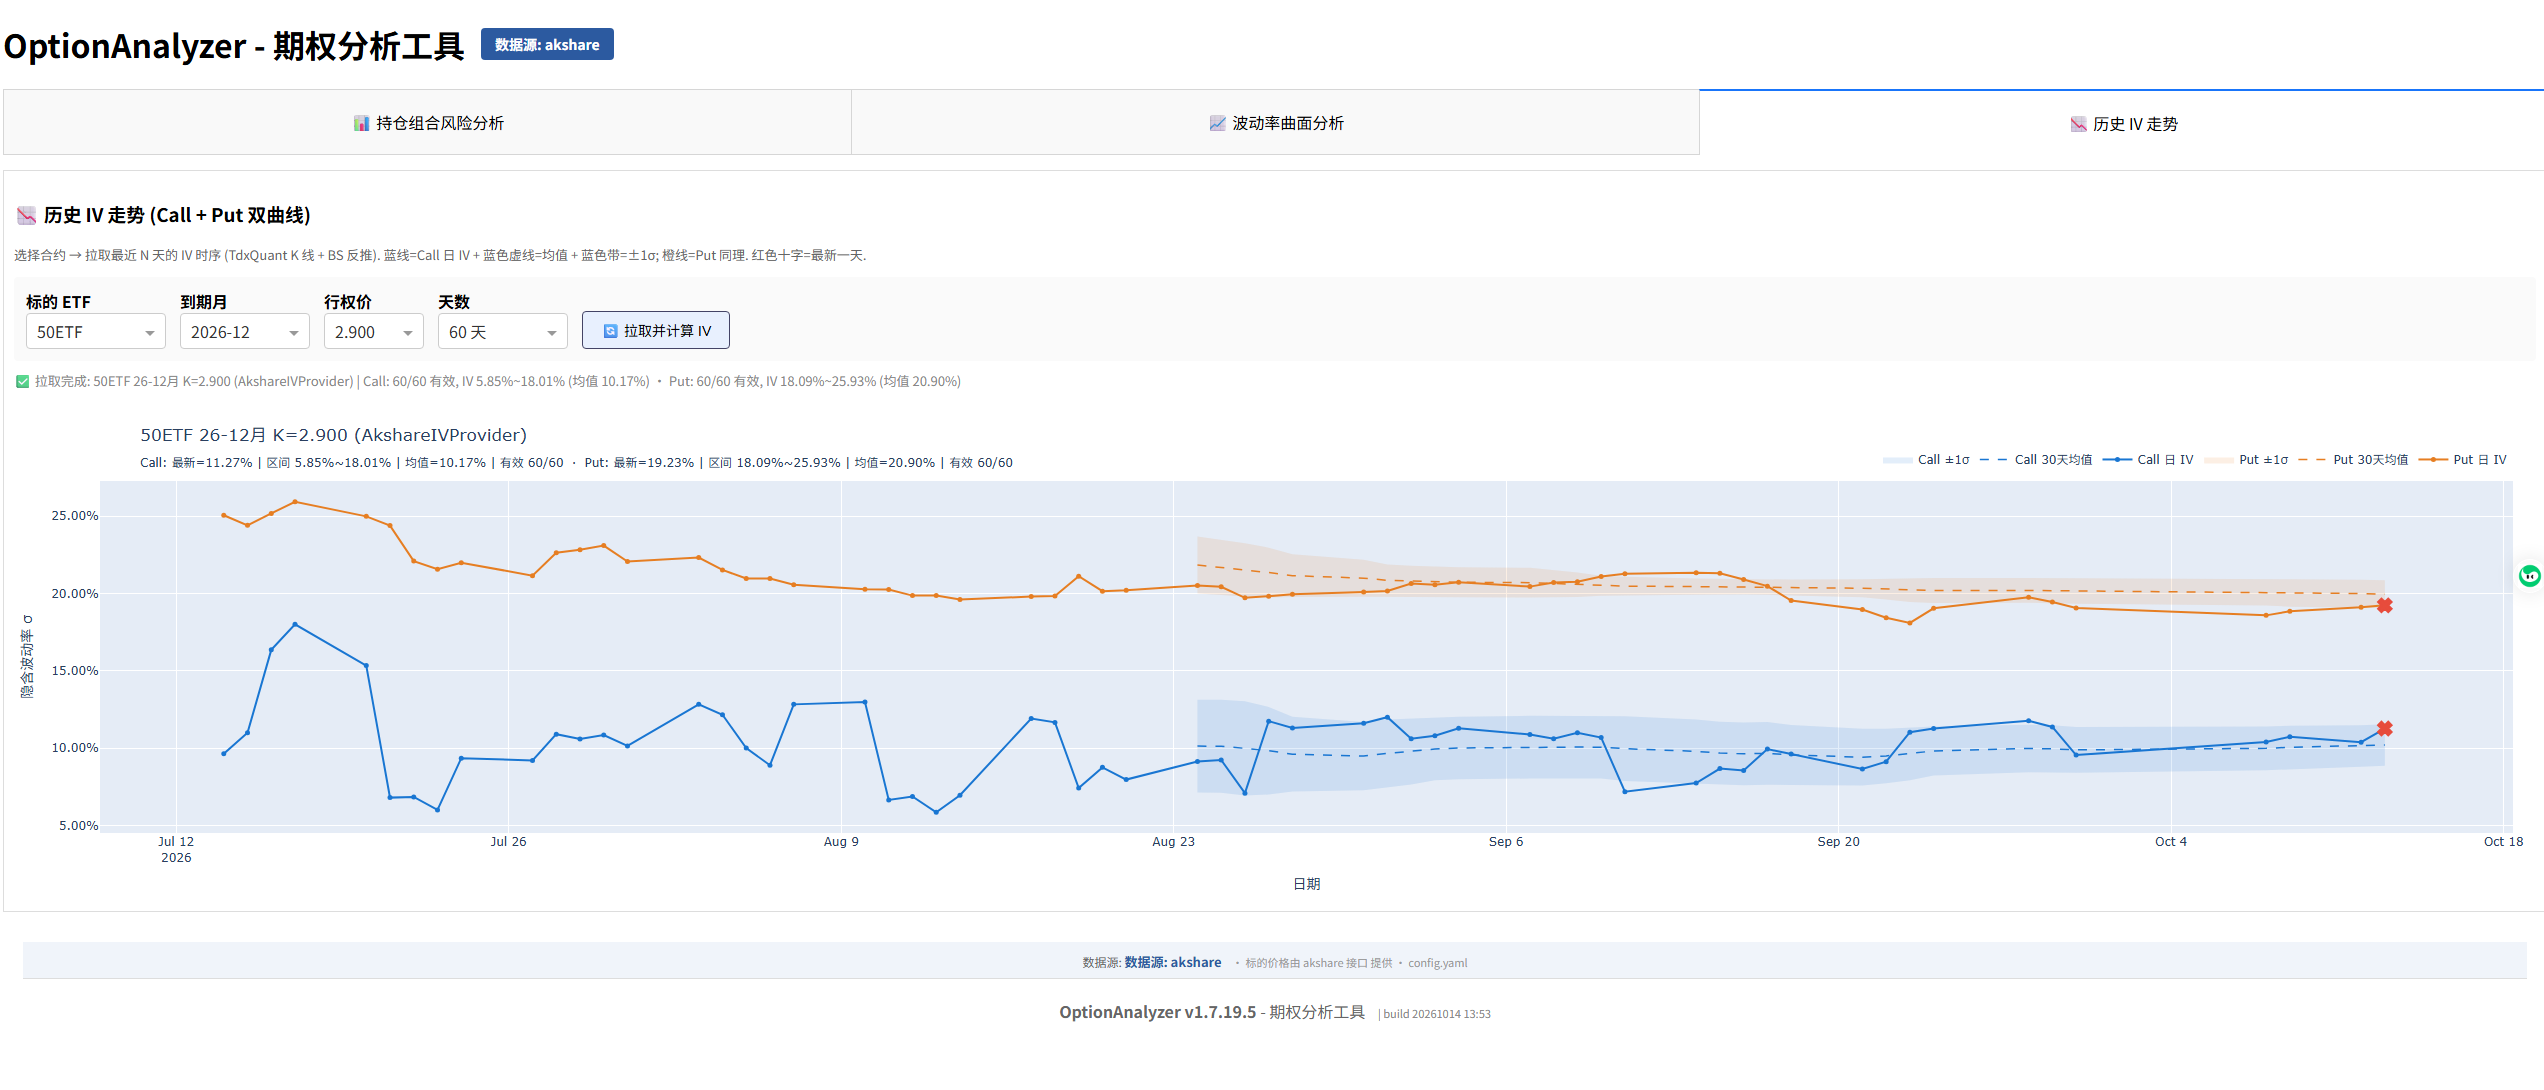Click the 隐含波动率 y-axis title
Viewport: 2544px width, 1090px height.
tap(27, 656)
